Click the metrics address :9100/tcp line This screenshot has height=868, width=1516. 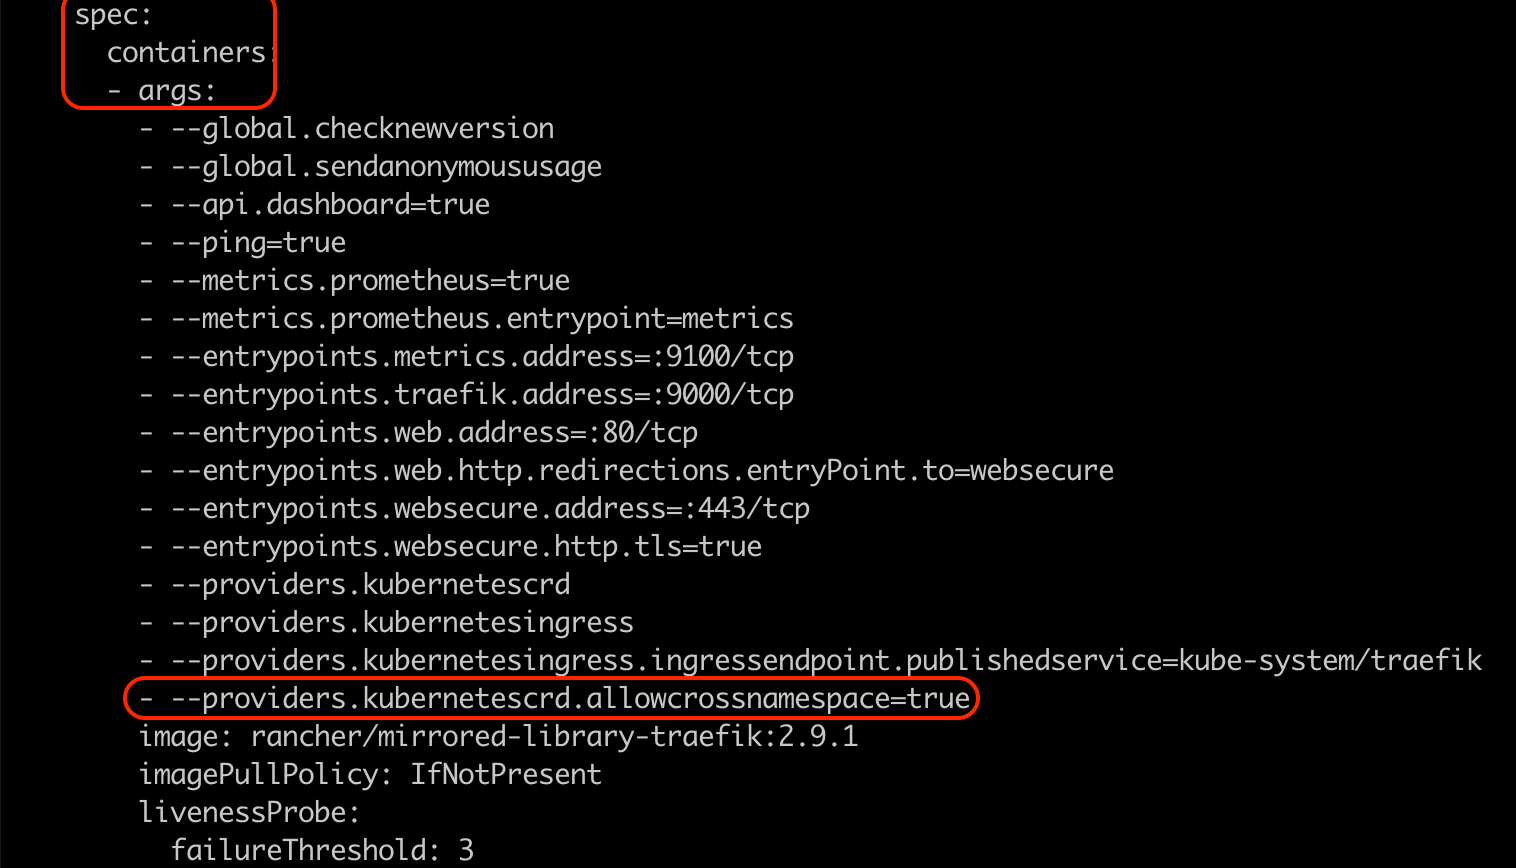pos(482,357)
